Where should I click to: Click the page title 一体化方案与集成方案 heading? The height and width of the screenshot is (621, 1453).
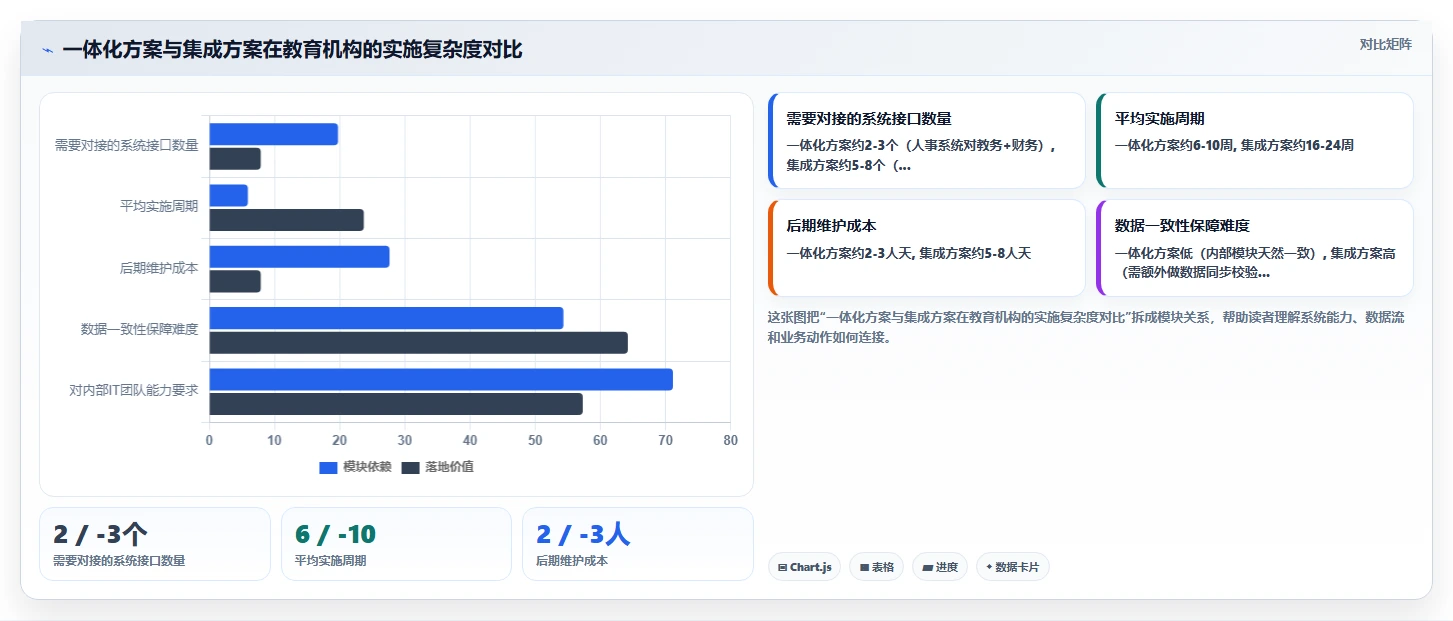[x=292, y=50]
